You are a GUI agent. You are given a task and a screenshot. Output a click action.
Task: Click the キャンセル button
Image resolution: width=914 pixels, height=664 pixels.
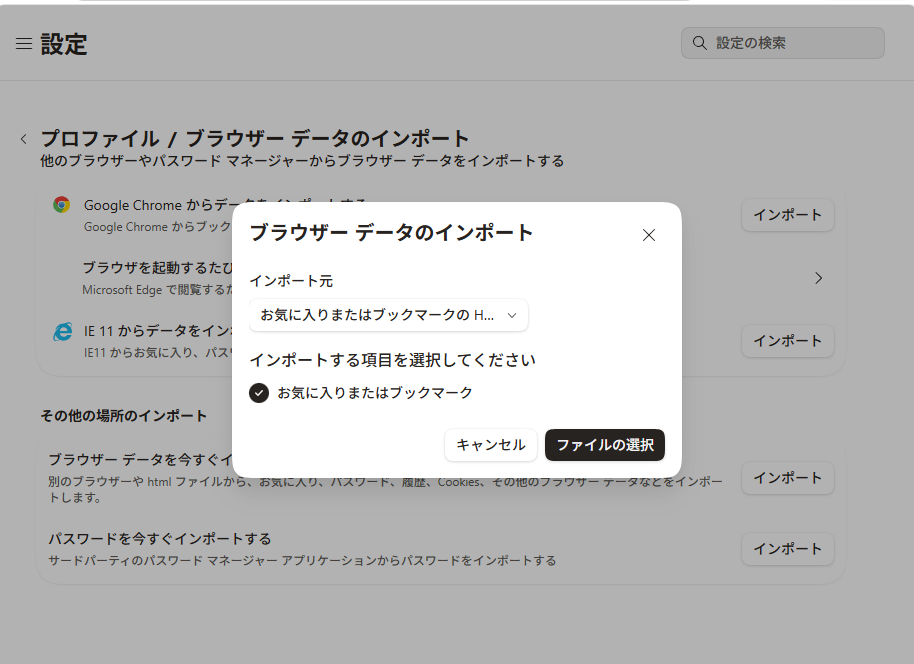[x=491, y=445]
